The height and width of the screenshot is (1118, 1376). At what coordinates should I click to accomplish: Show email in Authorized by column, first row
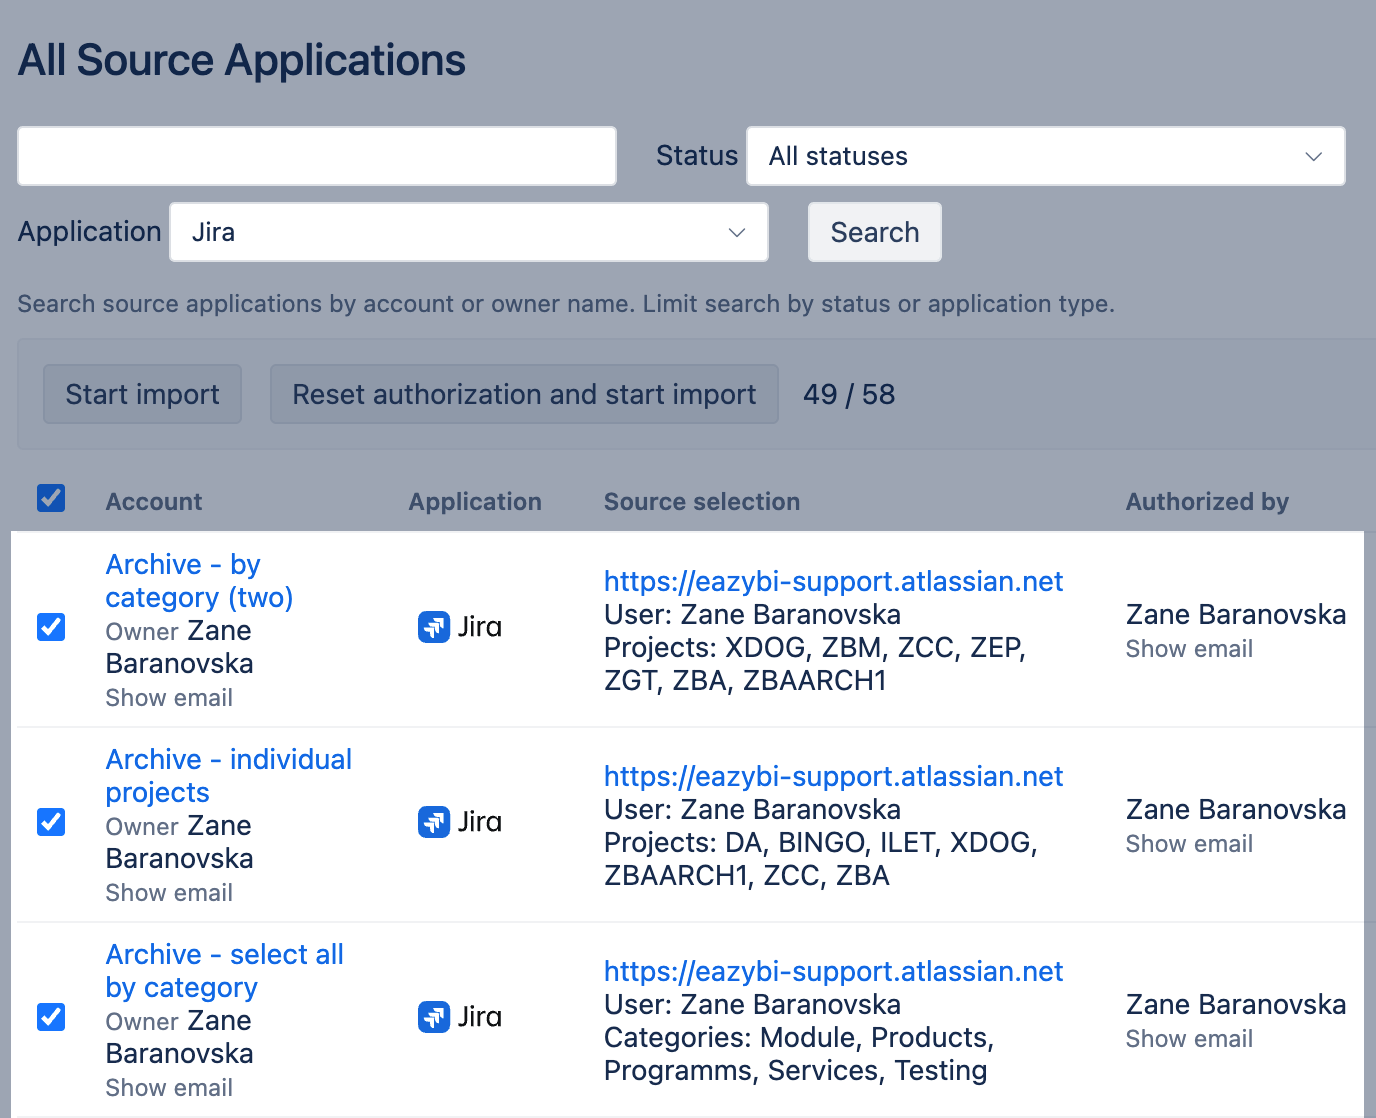point(1189,649)
